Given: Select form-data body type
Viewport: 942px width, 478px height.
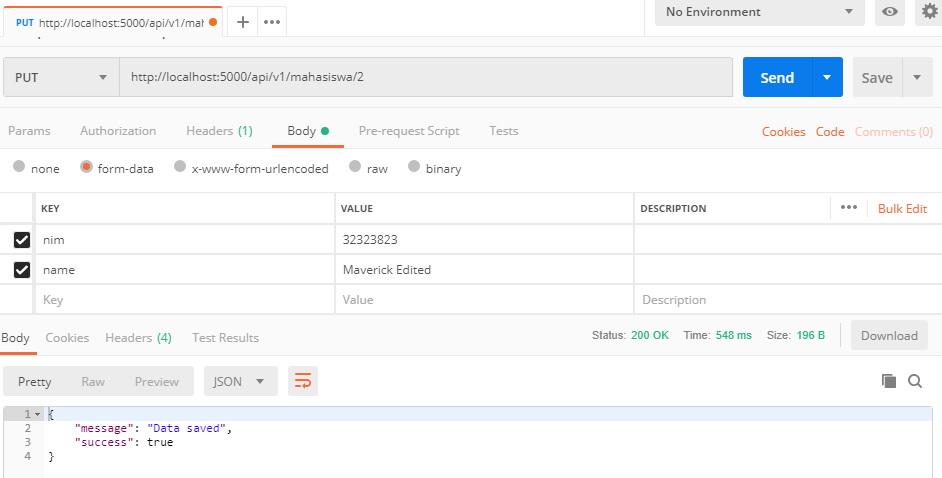Looking at the screenshot, I should coord(87,166).
